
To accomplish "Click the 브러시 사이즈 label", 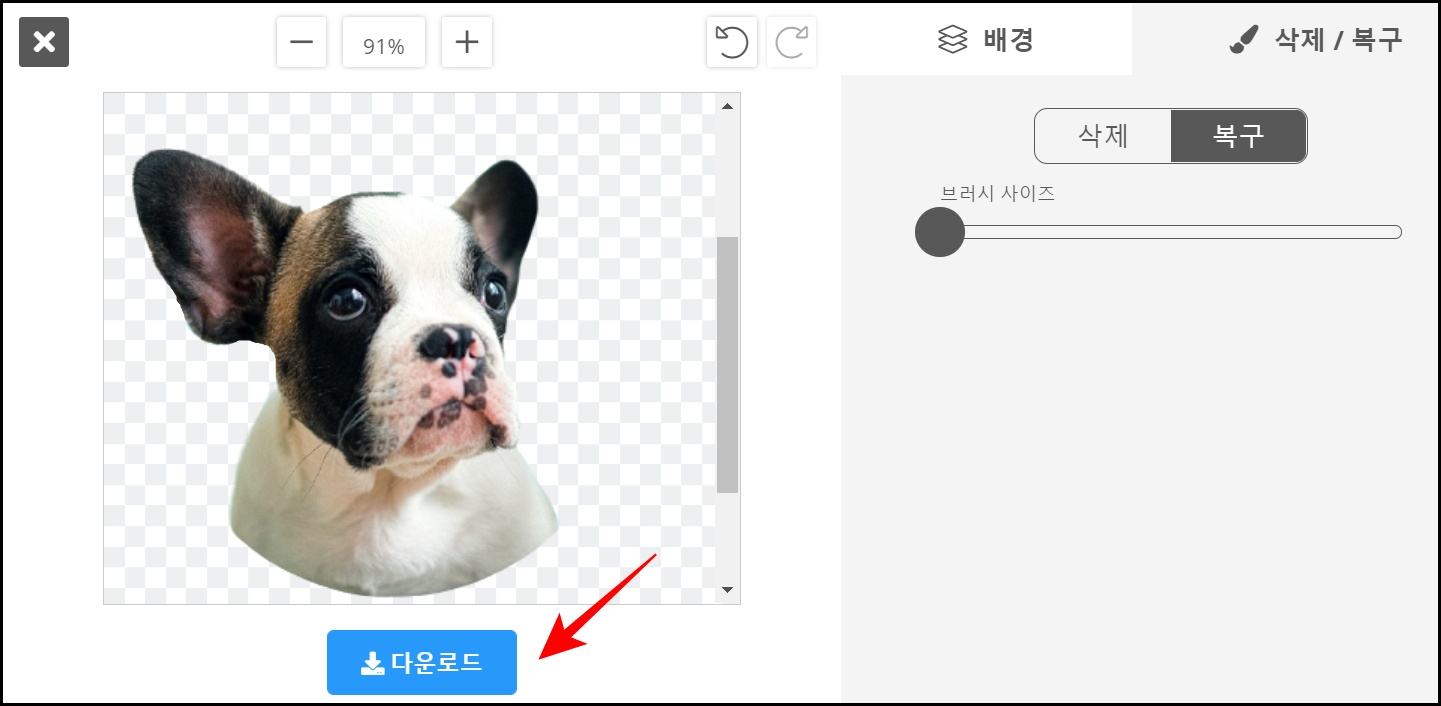I will (x=997, y=193).
